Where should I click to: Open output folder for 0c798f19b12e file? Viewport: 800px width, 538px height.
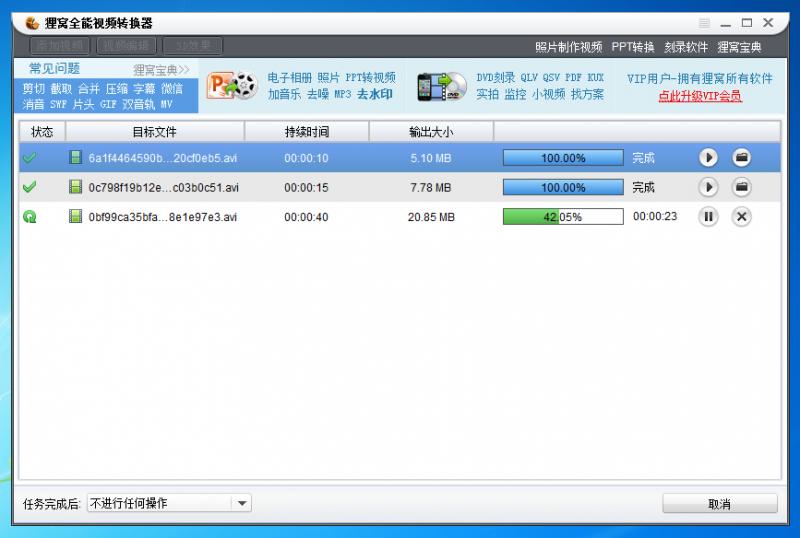(x=741, y=187)
